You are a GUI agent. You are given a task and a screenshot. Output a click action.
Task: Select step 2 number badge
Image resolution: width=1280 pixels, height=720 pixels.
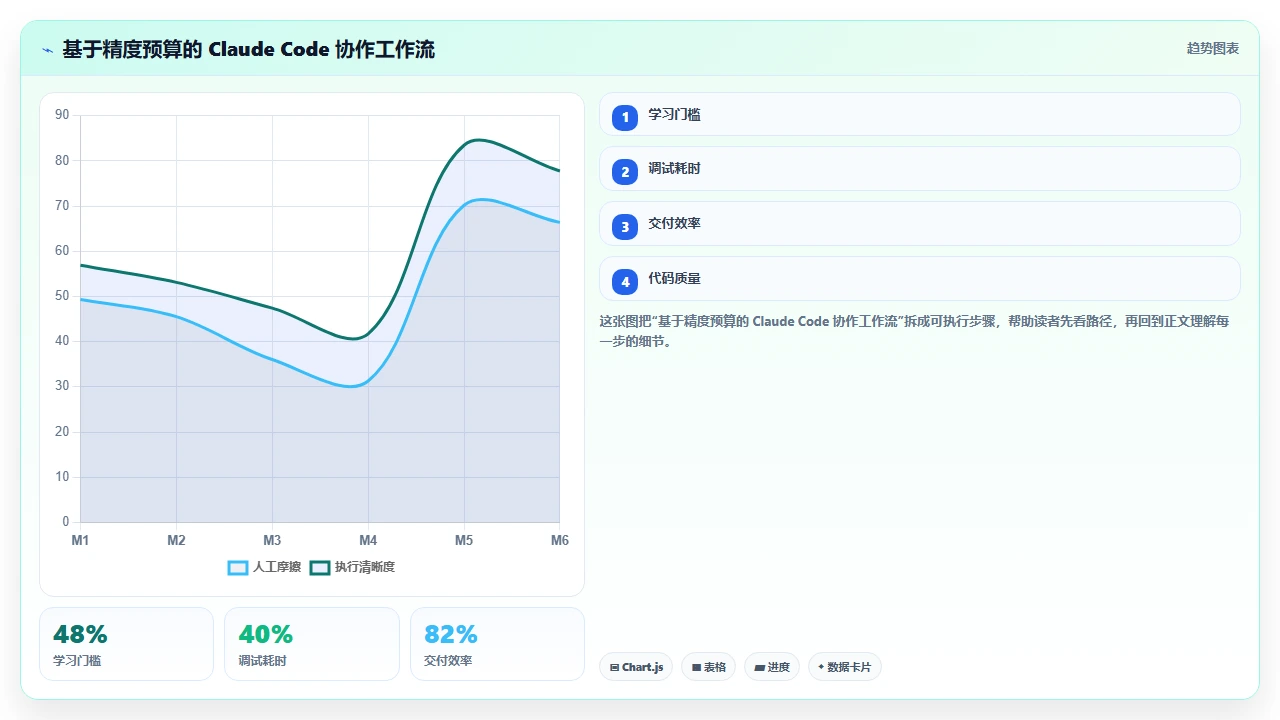(x=625, y=172)
